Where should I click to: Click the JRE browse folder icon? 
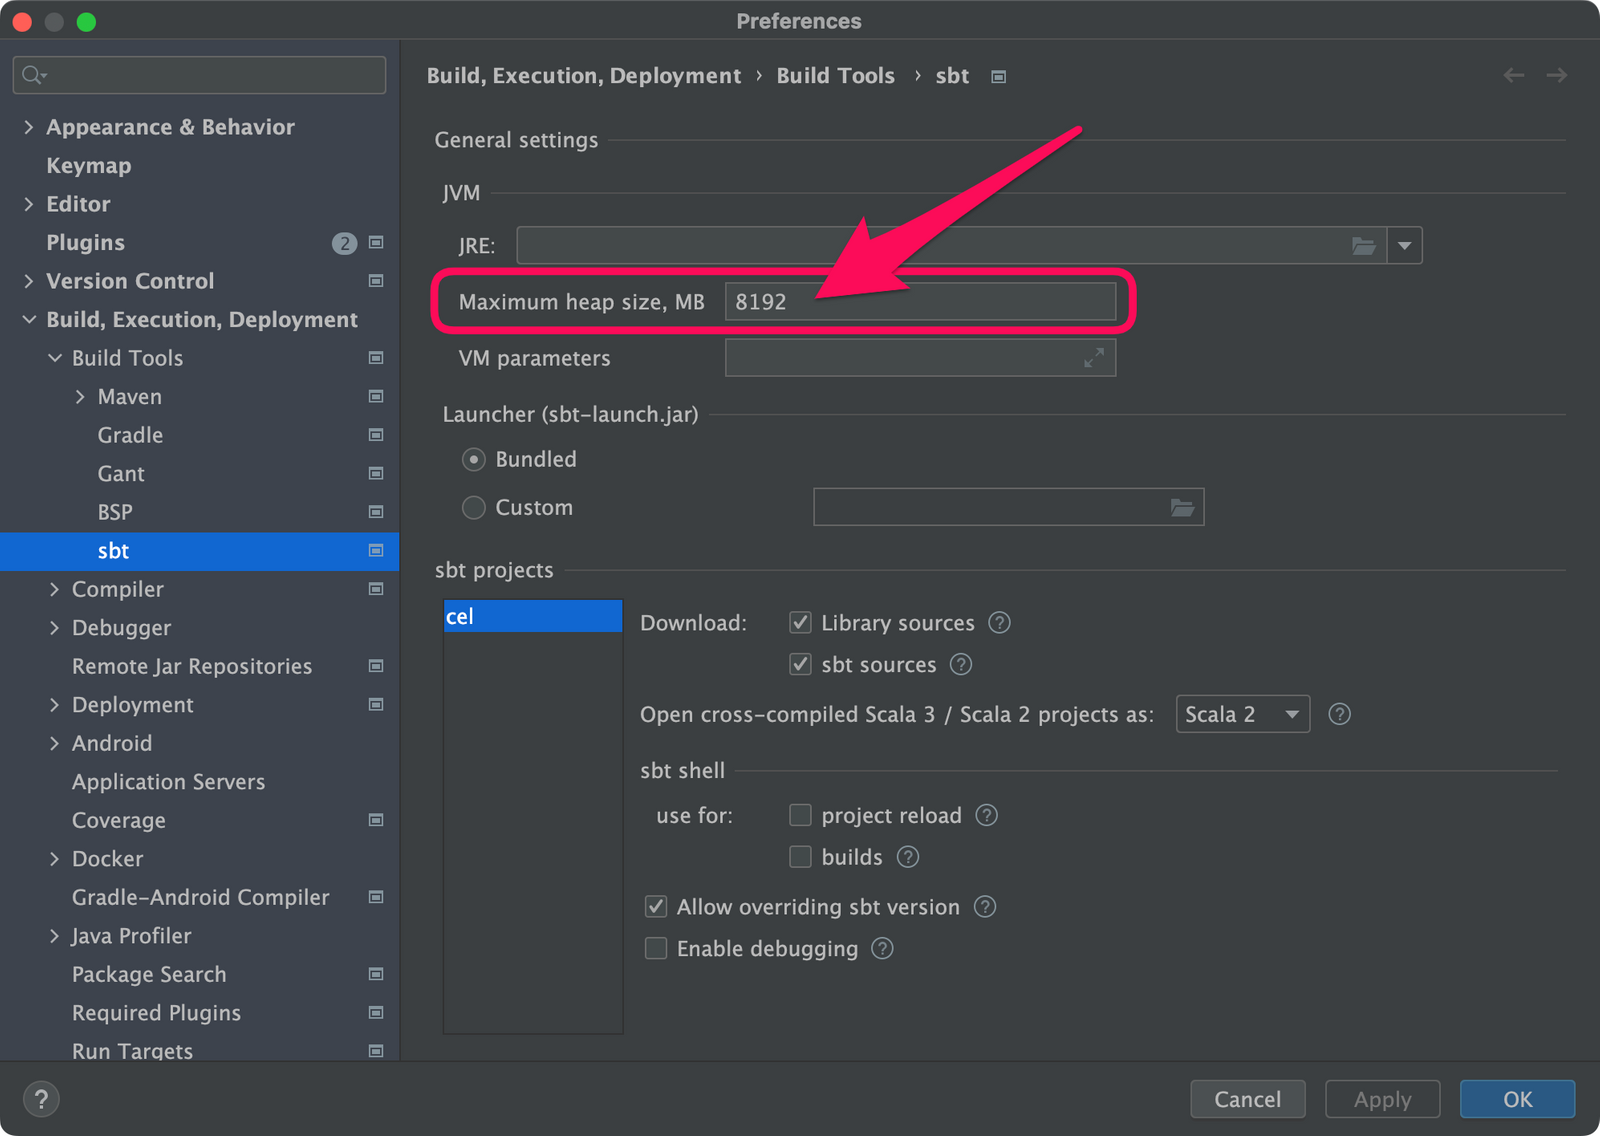click(x=1363, y=246)
